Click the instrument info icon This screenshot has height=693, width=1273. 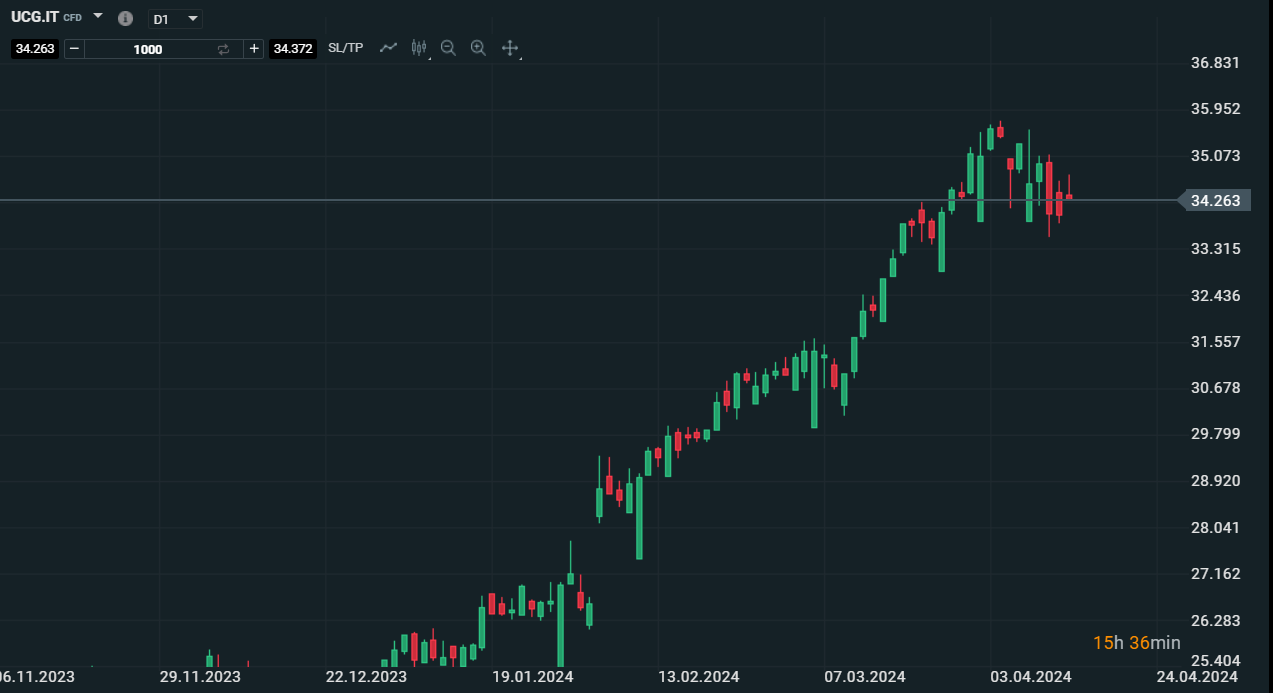pyautogui.click(x=125, y=18)
